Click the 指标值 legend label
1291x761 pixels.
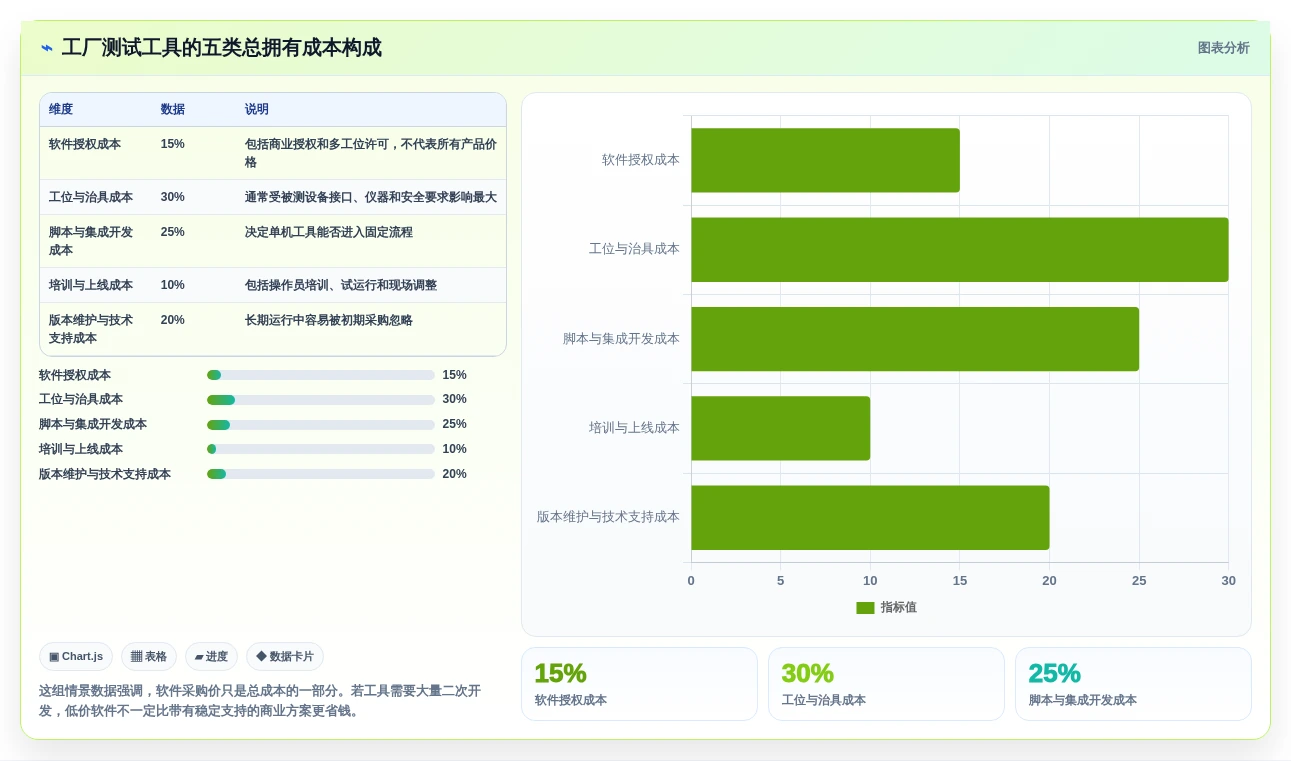(x=898, y=608)
